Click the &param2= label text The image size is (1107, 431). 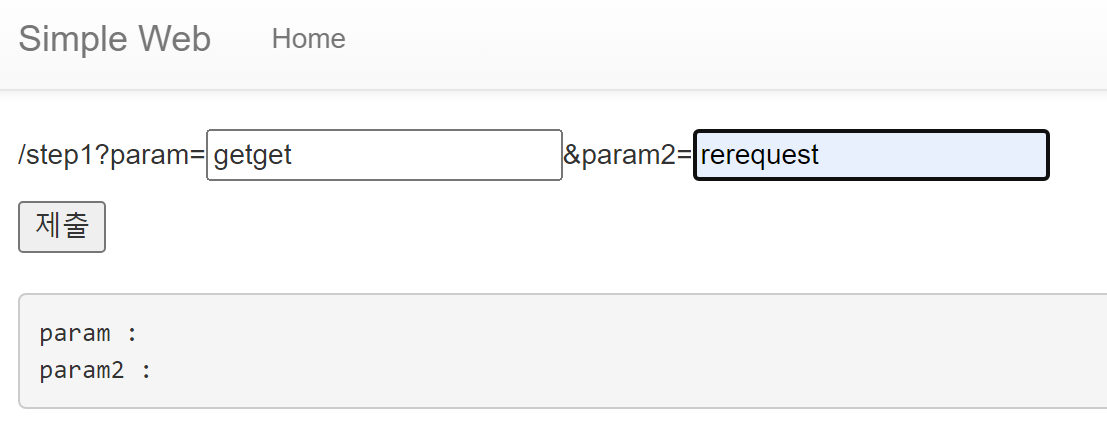point(628,155)
